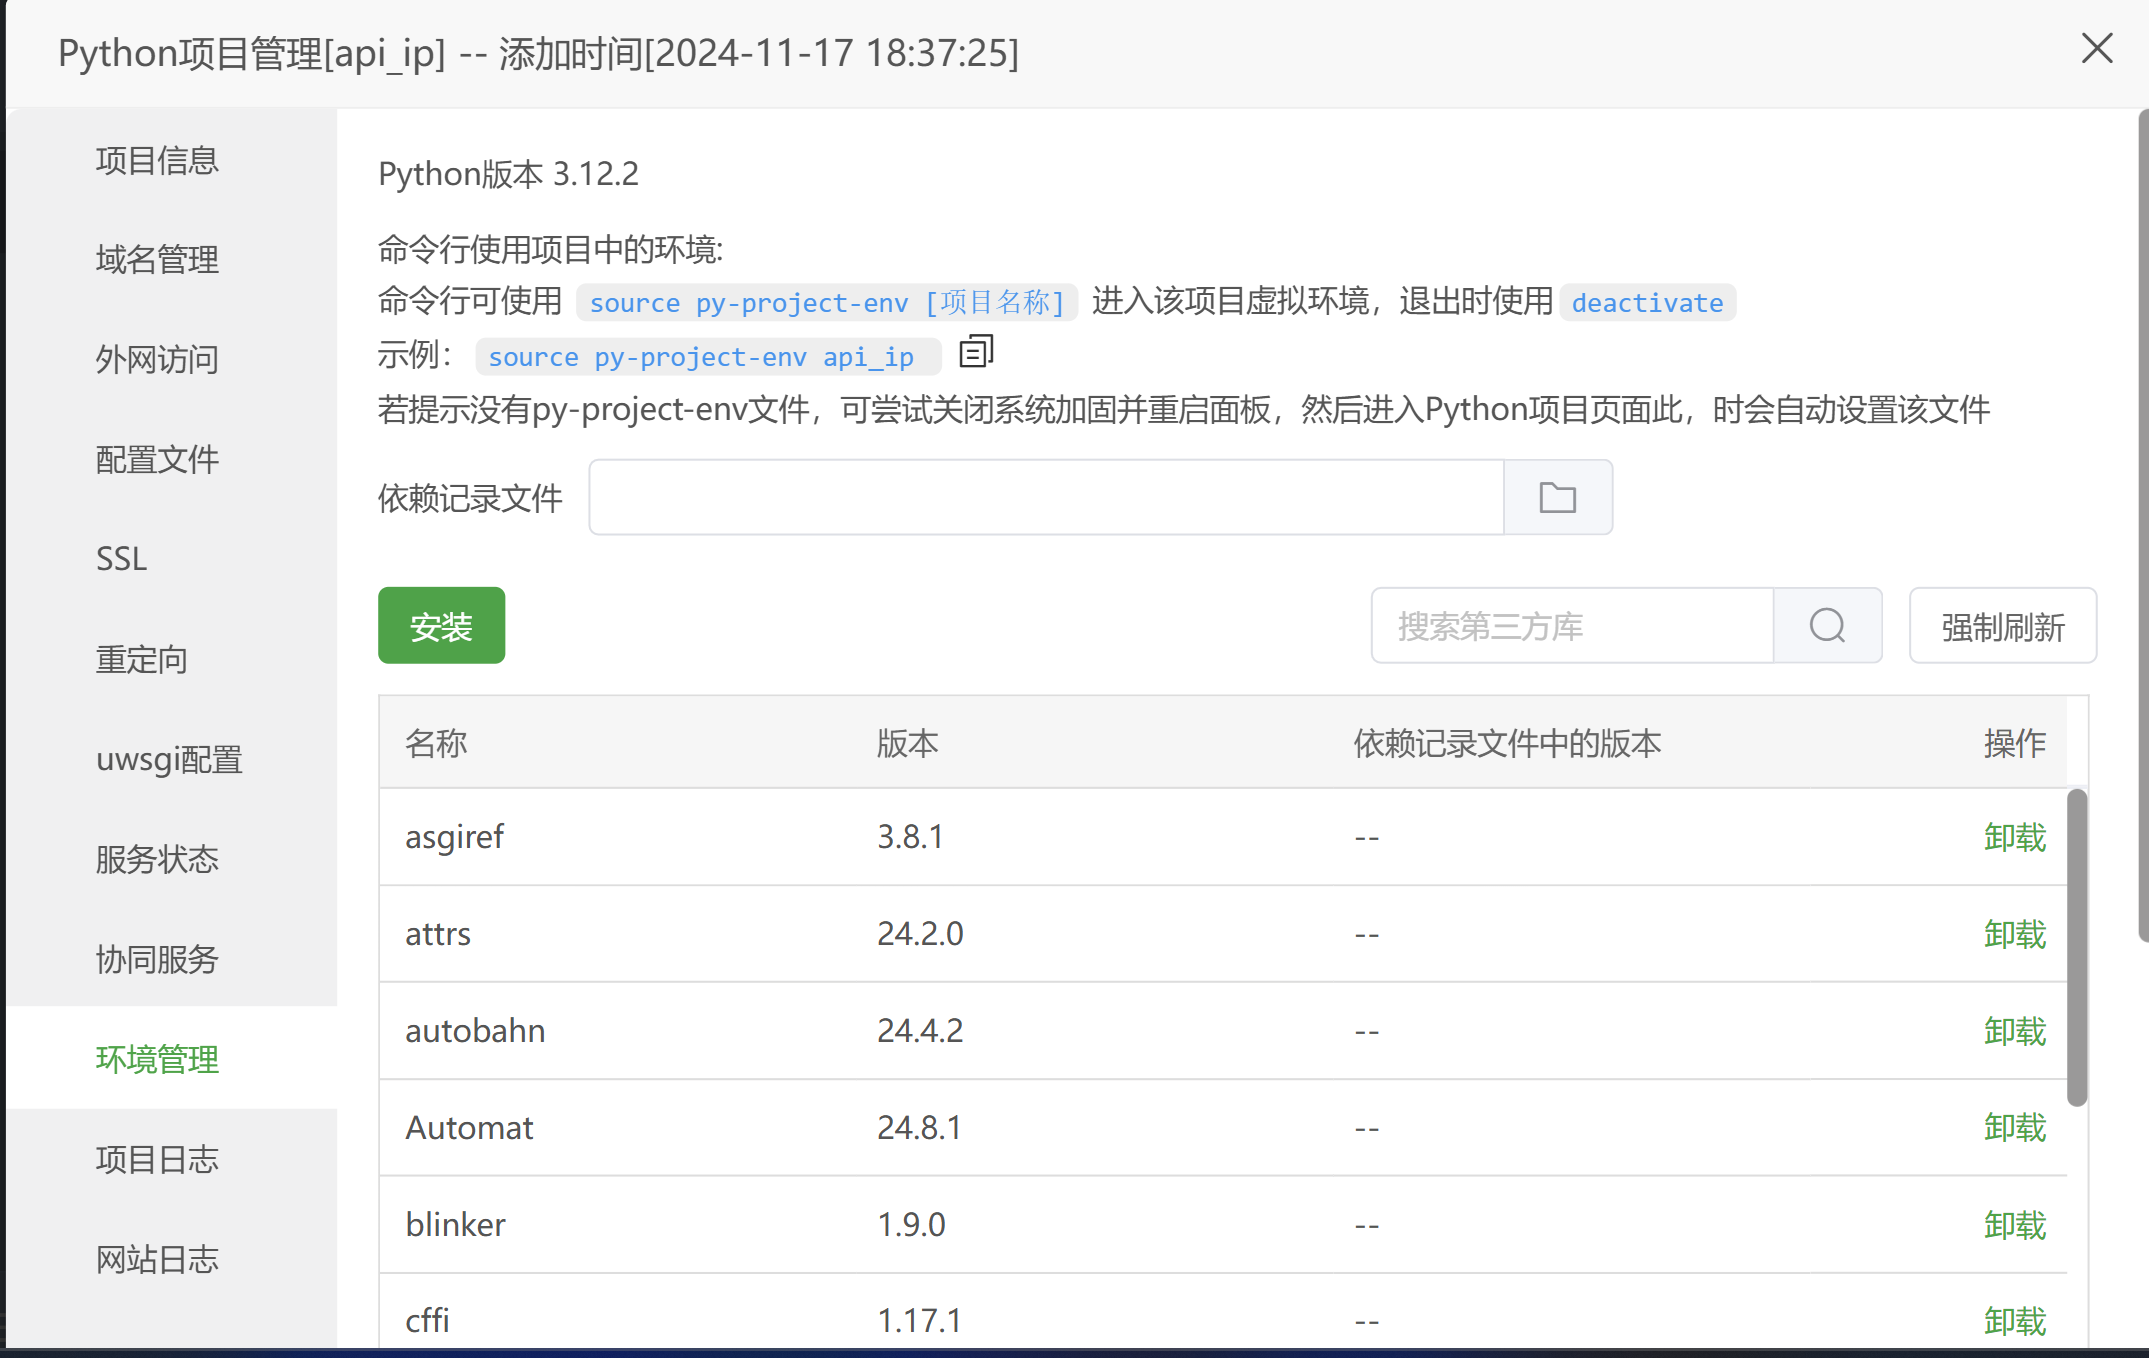The width and height of the screenshot is (2149, 1358).
Task: Click the autobahn package name
Action: (x=475, y=1031)
